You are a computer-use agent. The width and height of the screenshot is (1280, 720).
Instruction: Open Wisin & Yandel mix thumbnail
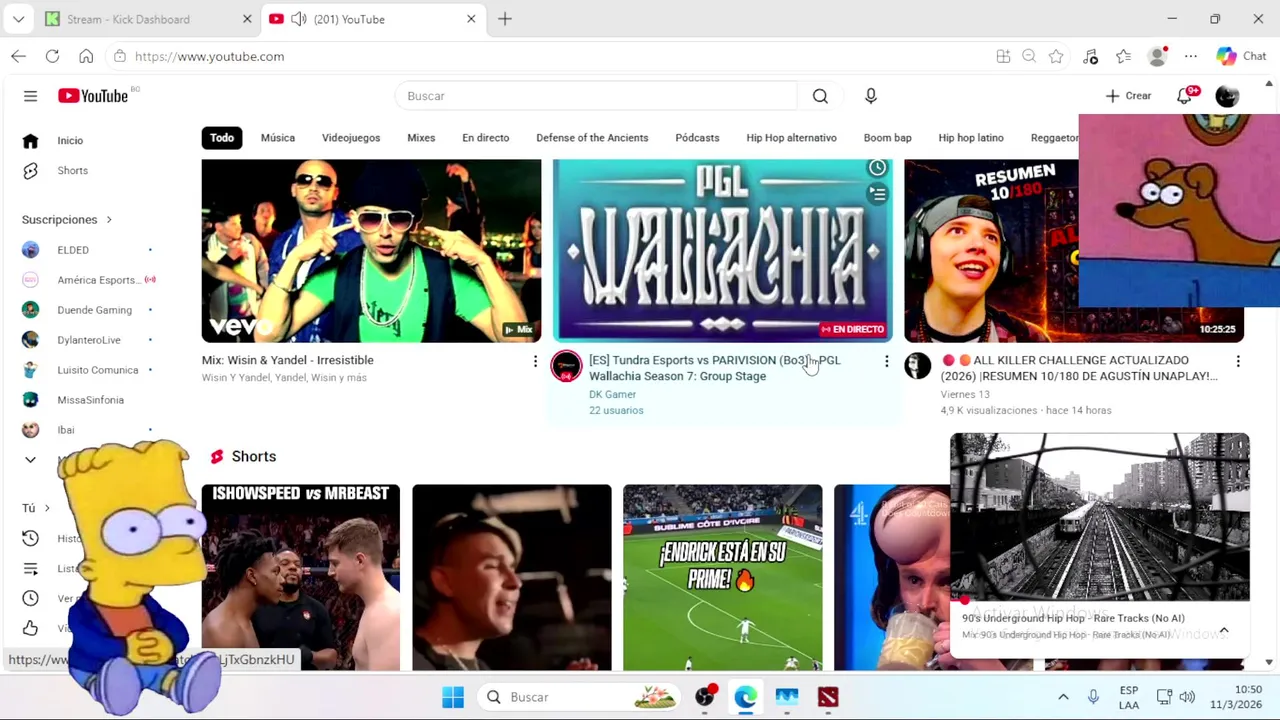tap(371, 250)
